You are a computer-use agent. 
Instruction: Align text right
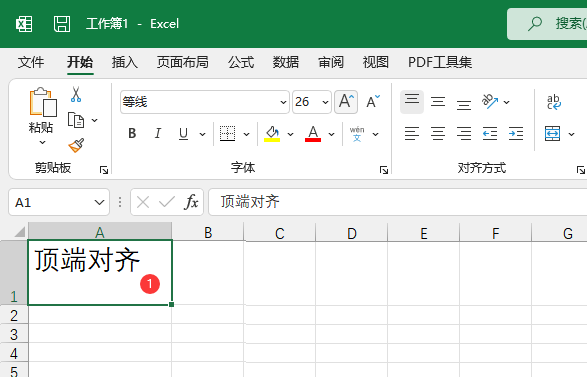click(464, 134)
